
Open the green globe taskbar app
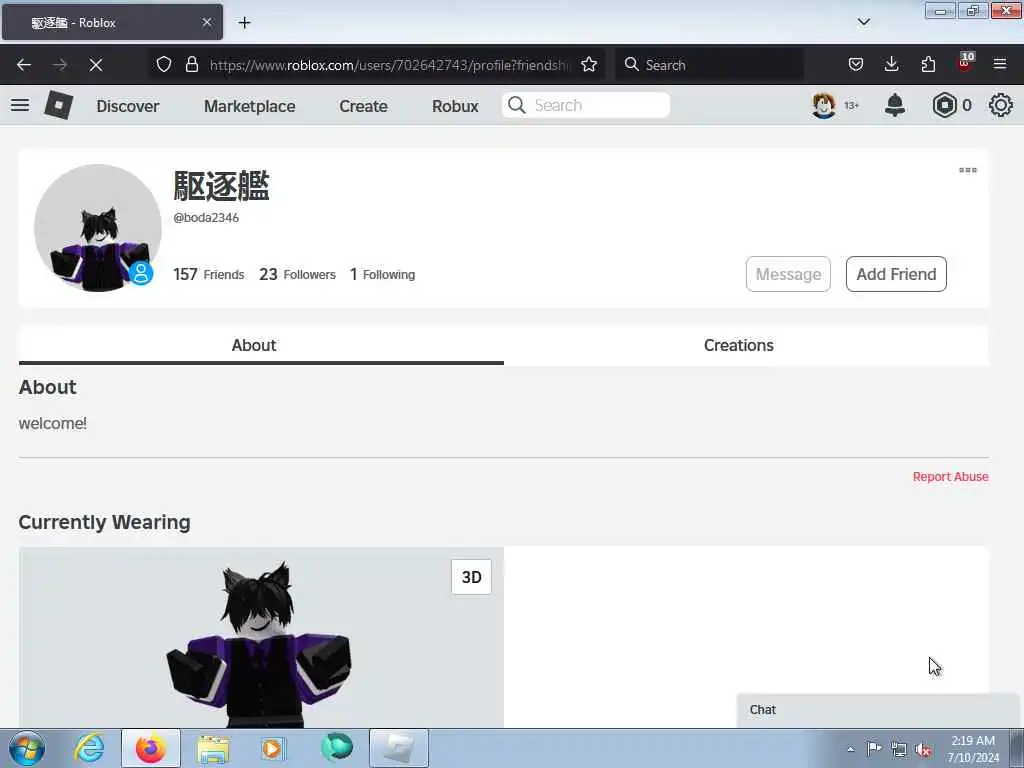(337, 748)
